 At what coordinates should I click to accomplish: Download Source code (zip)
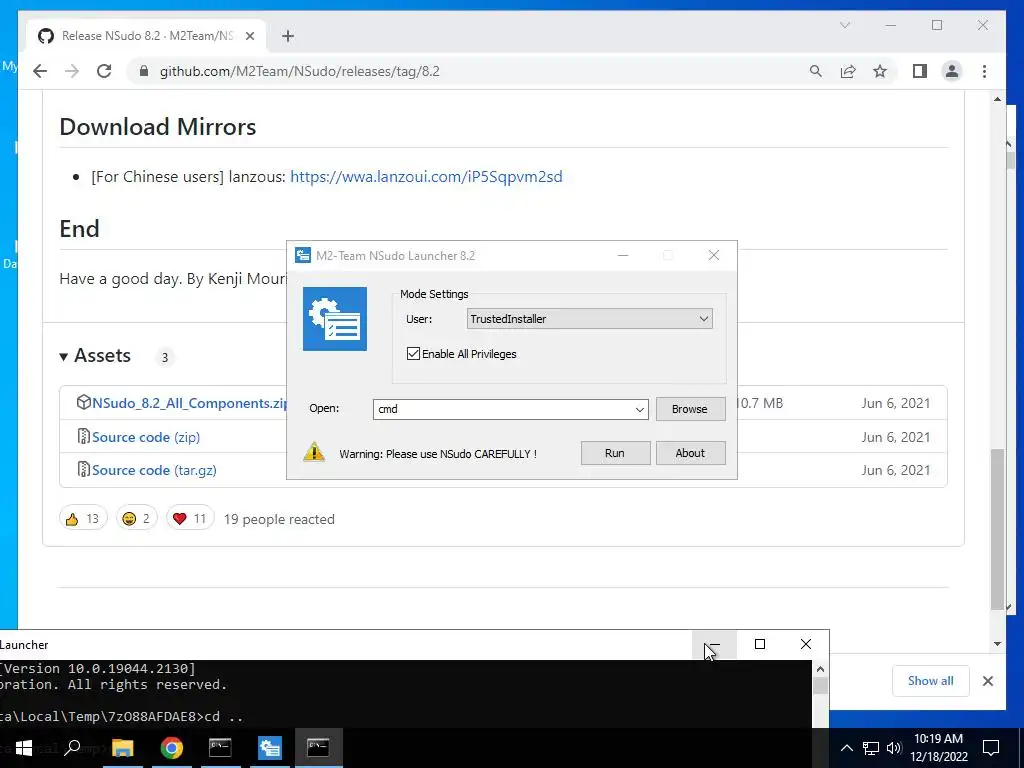click(x=146, y=437)
